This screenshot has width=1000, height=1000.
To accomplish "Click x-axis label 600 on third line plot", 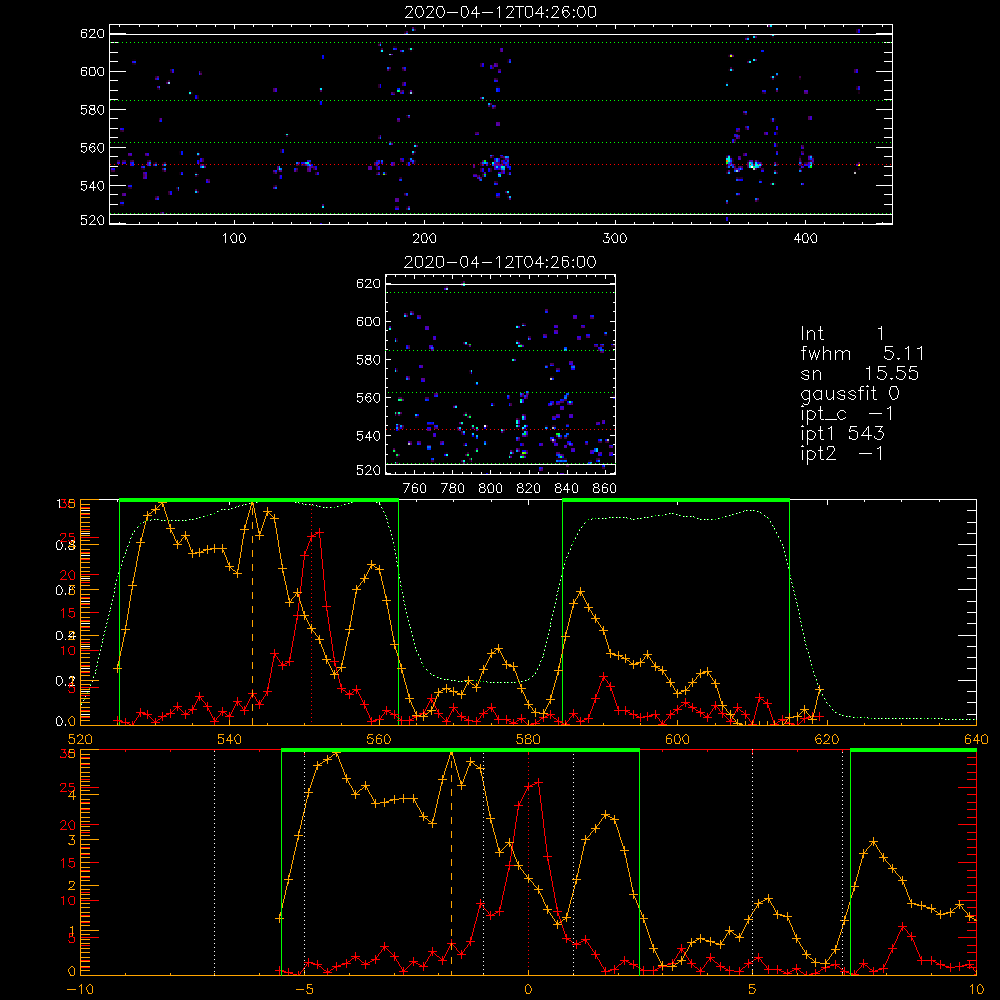I will coord(677,739).
